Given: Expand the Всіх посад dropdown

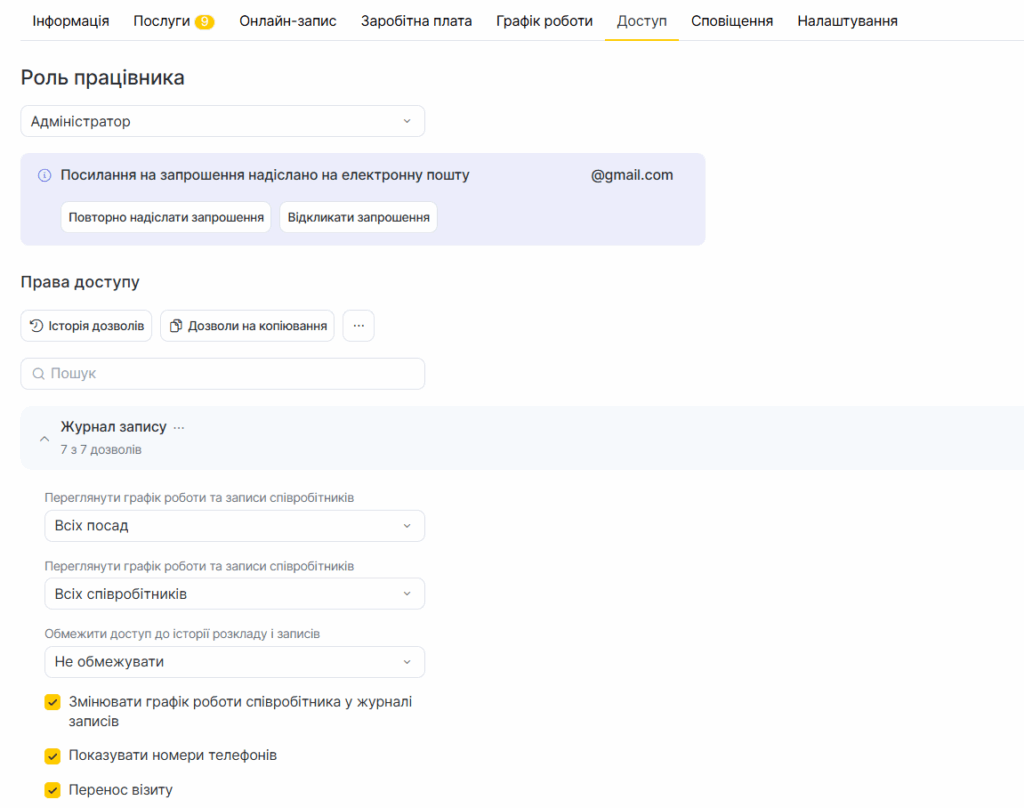Looking at the screenshot, I should 234,526.
